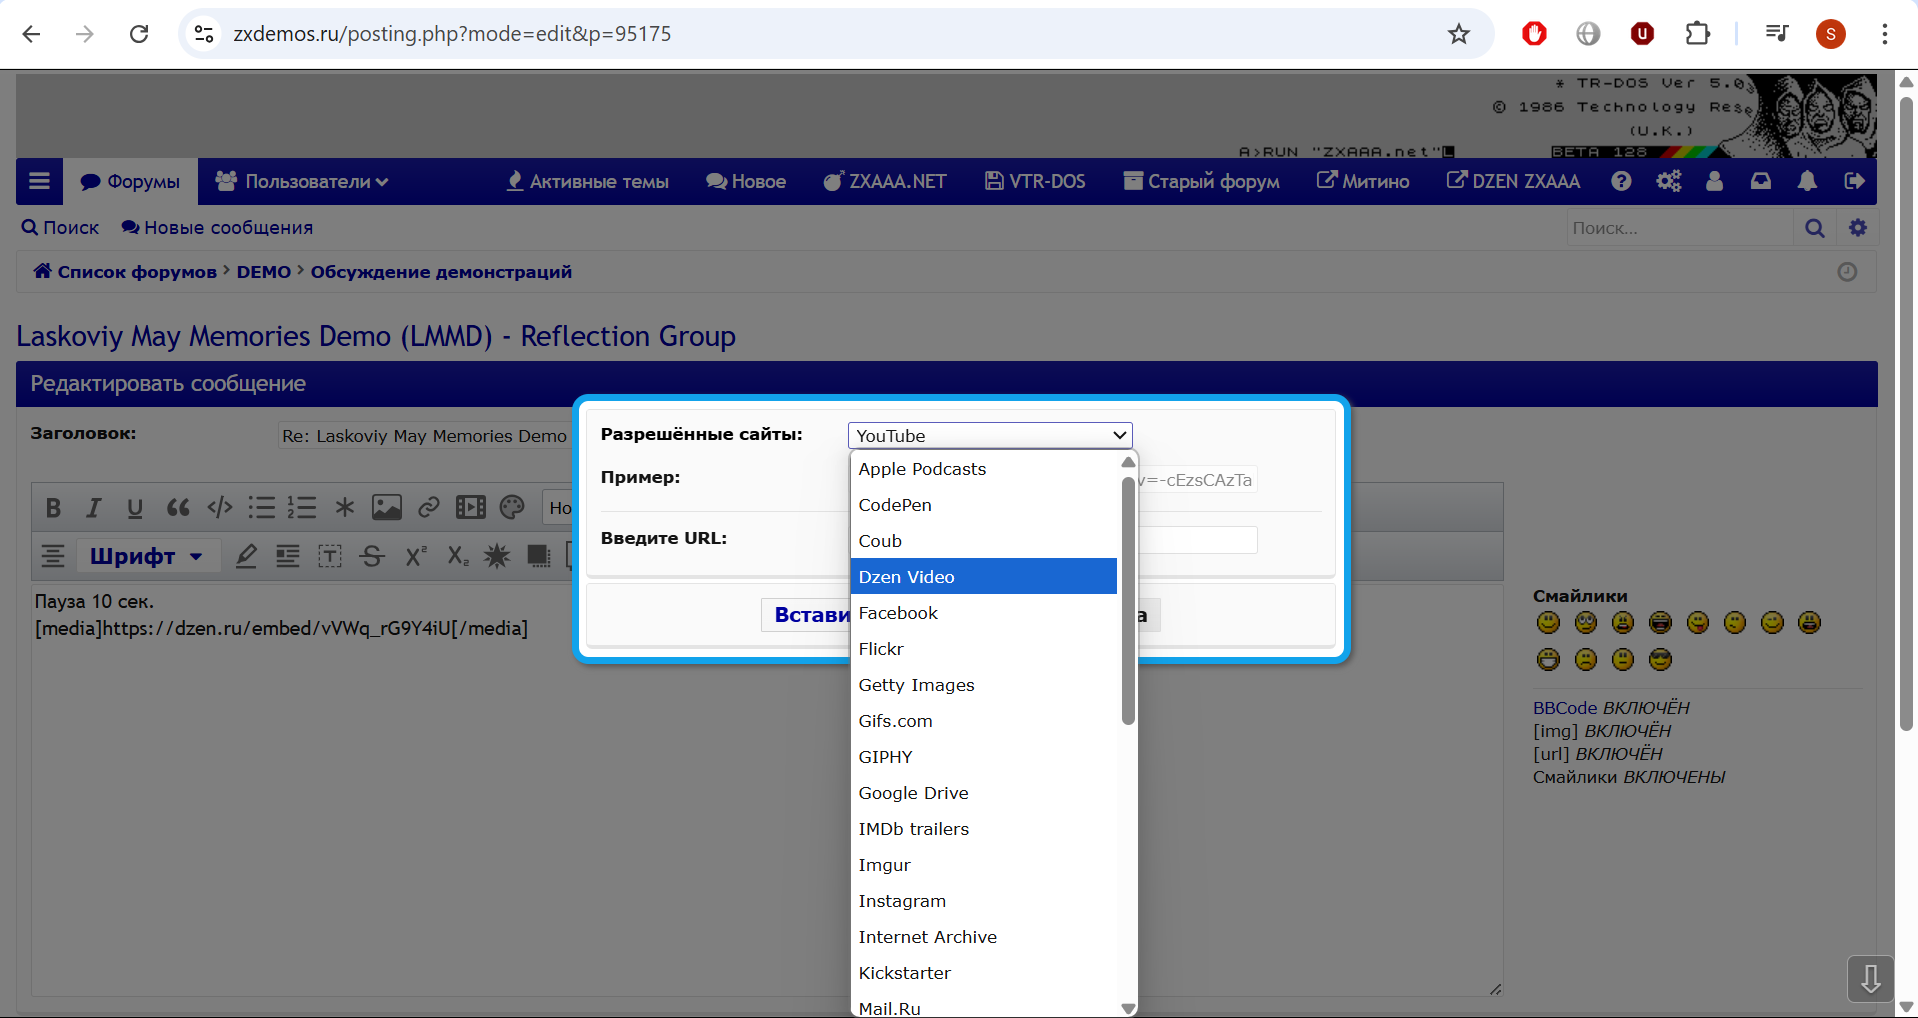Insert the dashed text box tag

click(330, 556)
